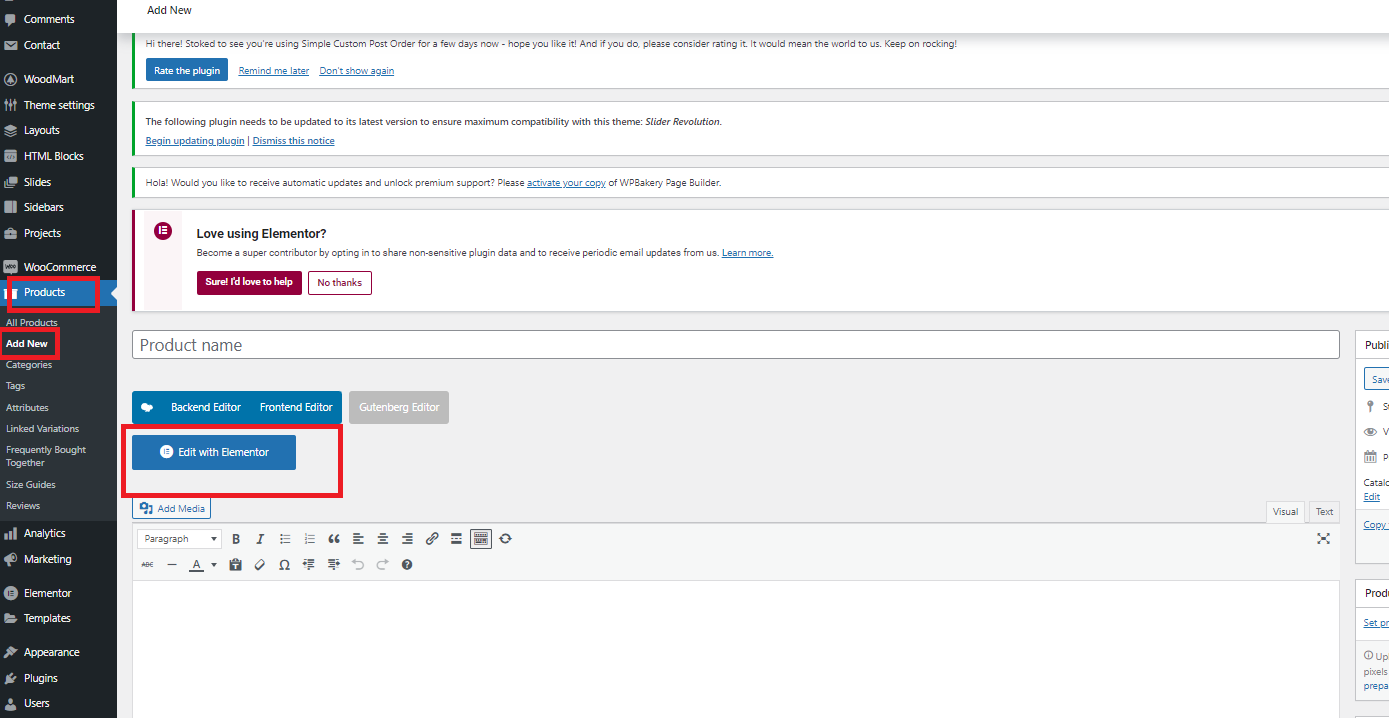The image size is (1389, 718).
Task: Decline Elementor data sharing with No thanks
Action: (340, 283)
